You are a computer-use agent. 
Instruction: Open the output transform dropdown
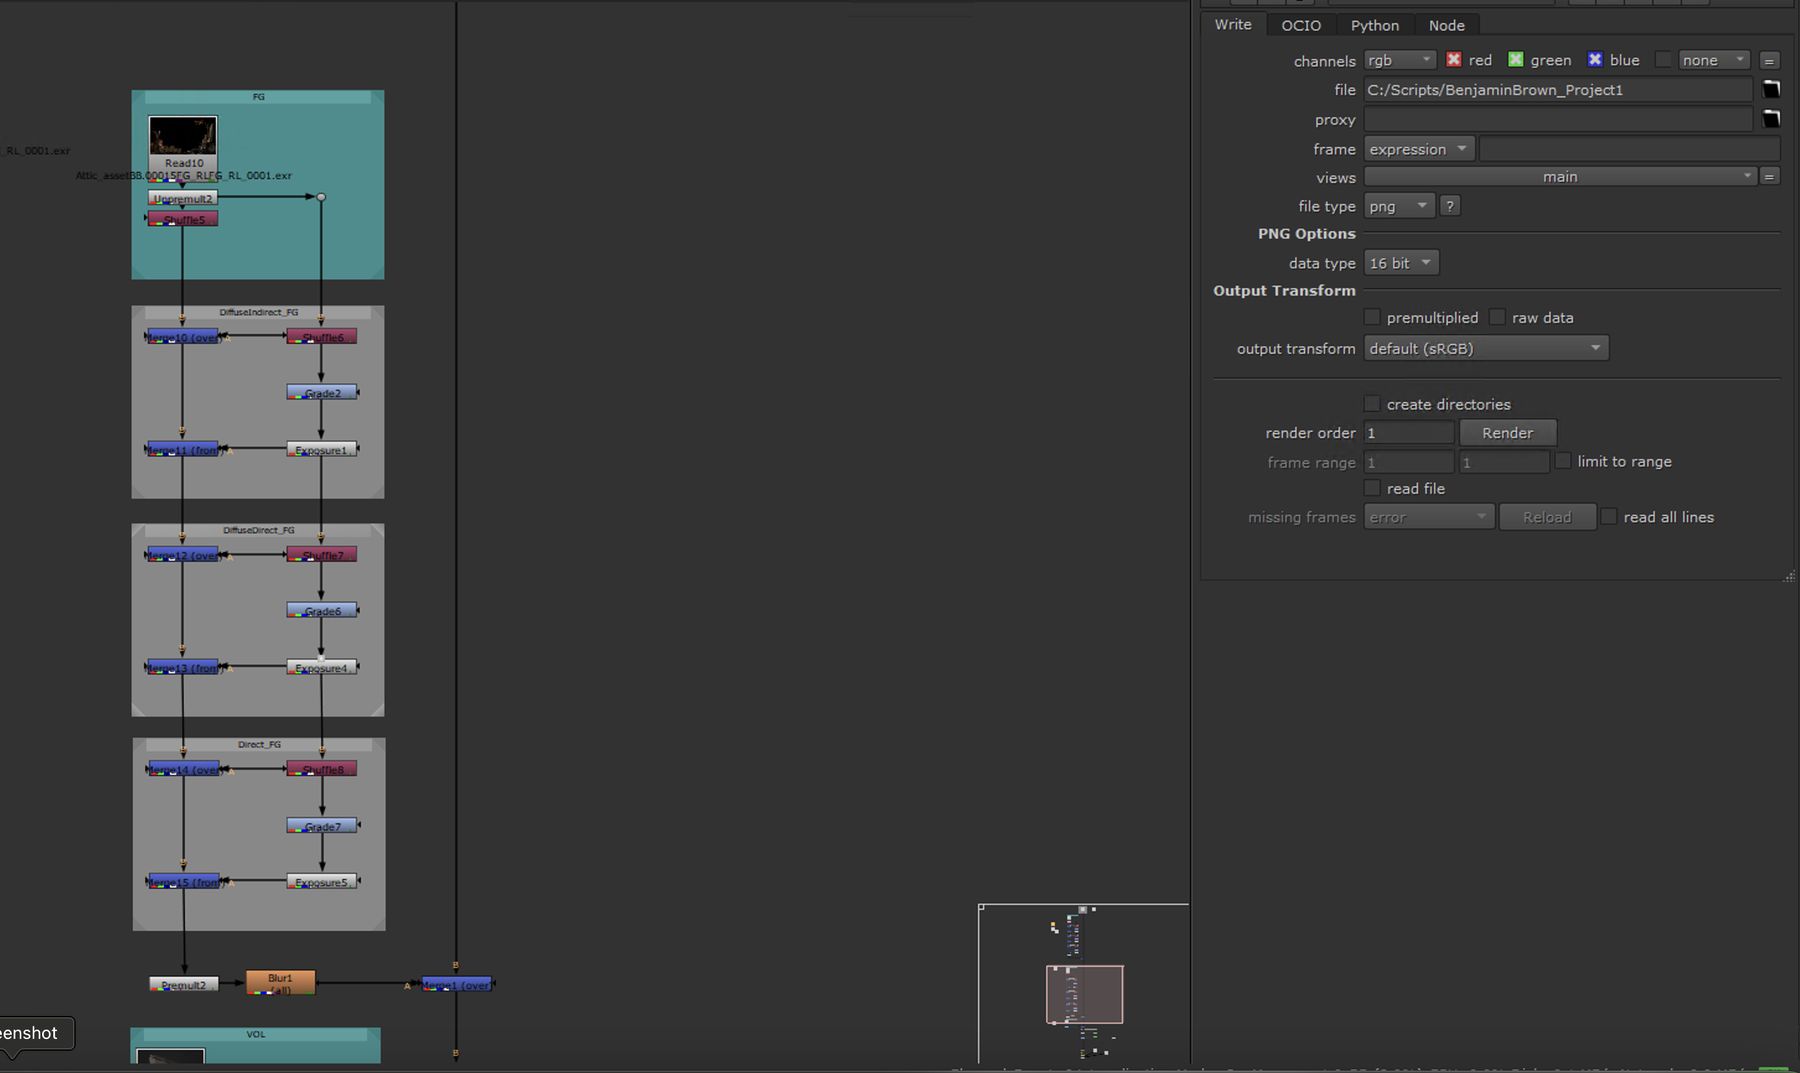tap(1485, 348)
